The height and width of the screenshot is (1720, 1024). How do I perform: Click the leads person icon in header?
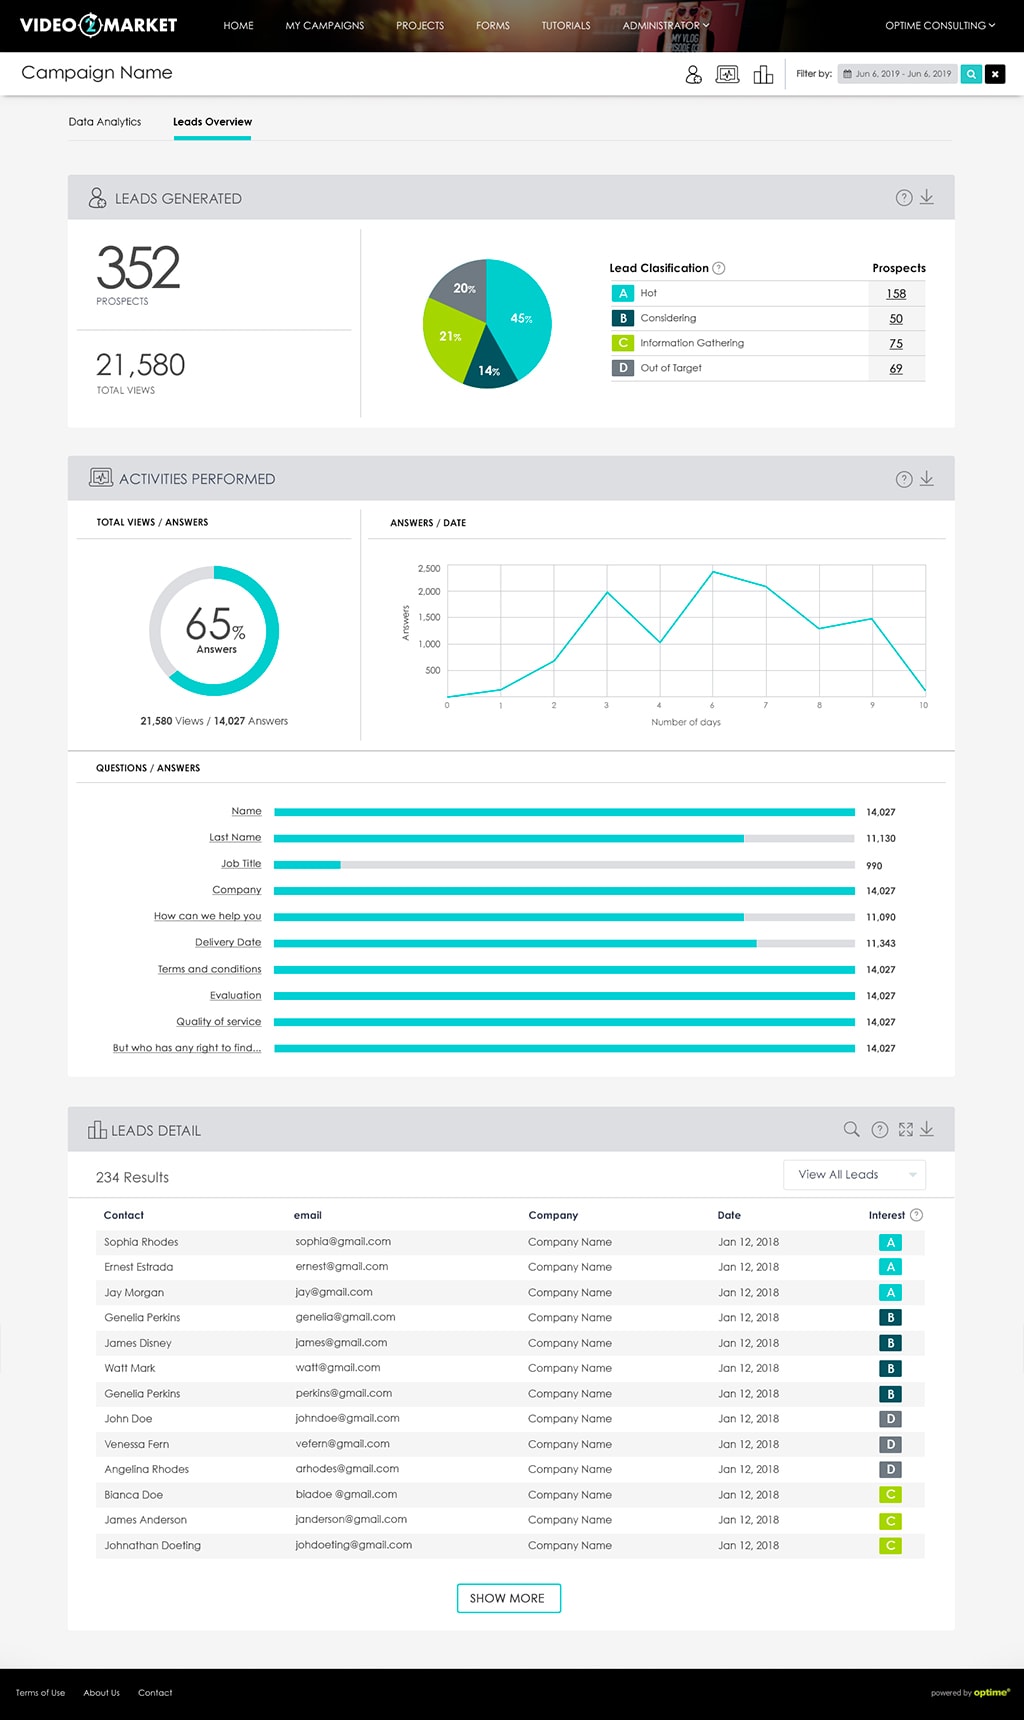pos(693,74)
